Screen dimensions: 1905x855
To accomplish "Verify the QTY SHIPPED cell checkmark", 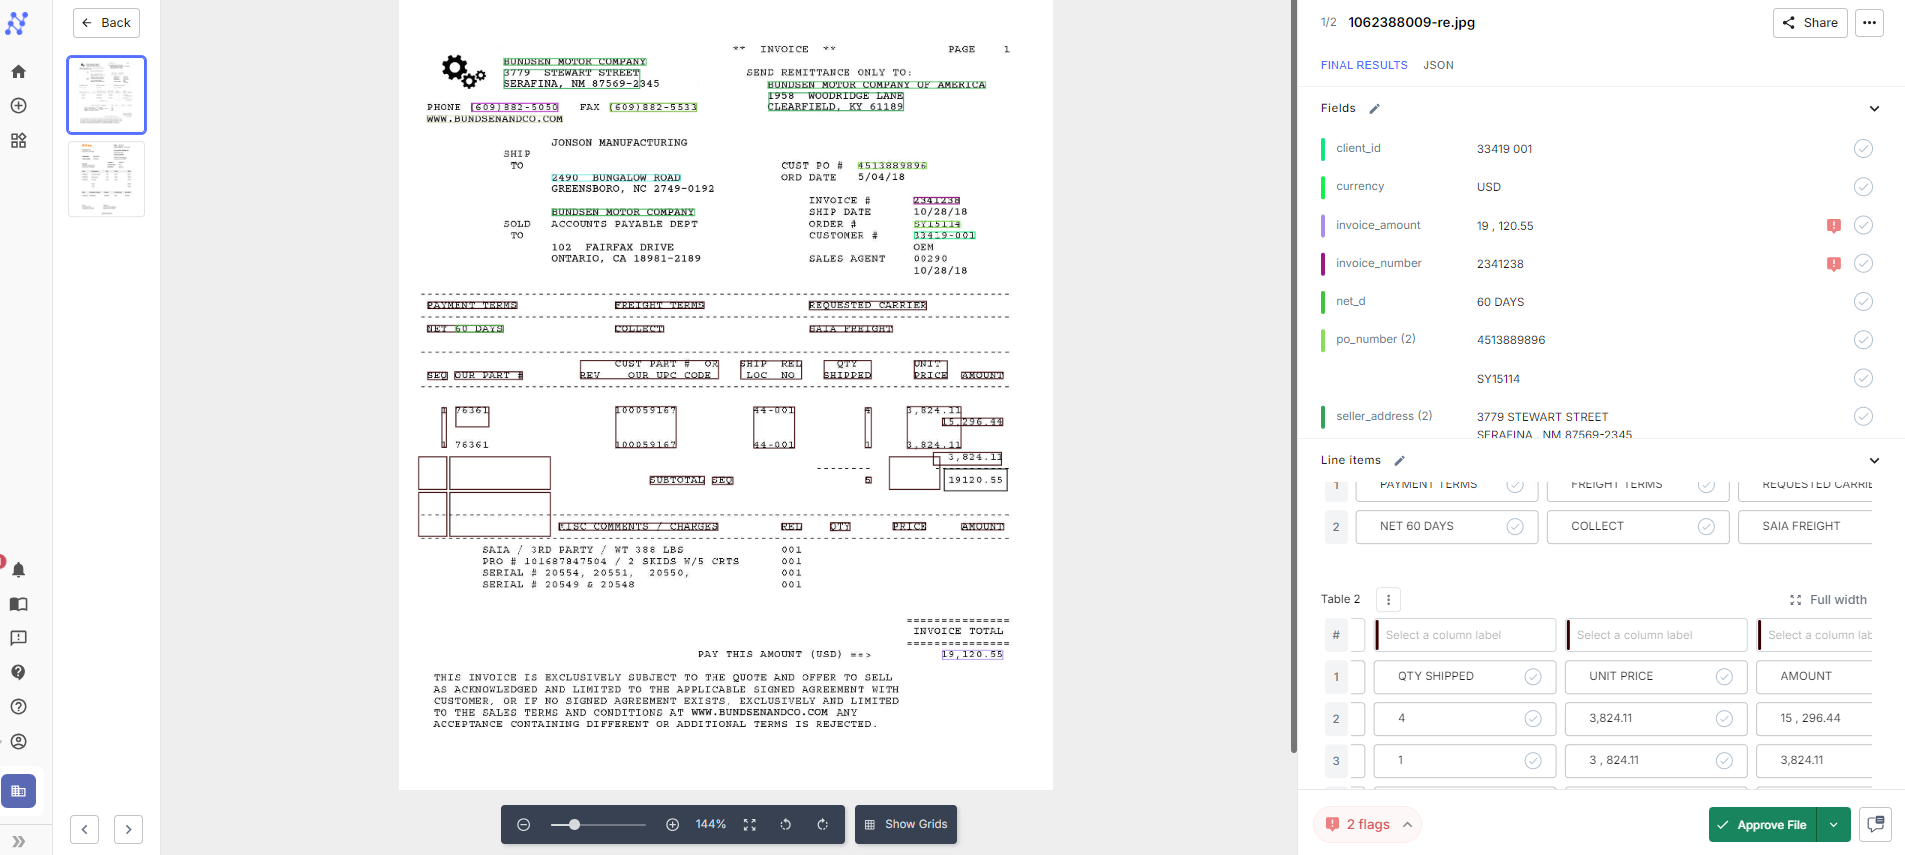I will coord(1533,677).
